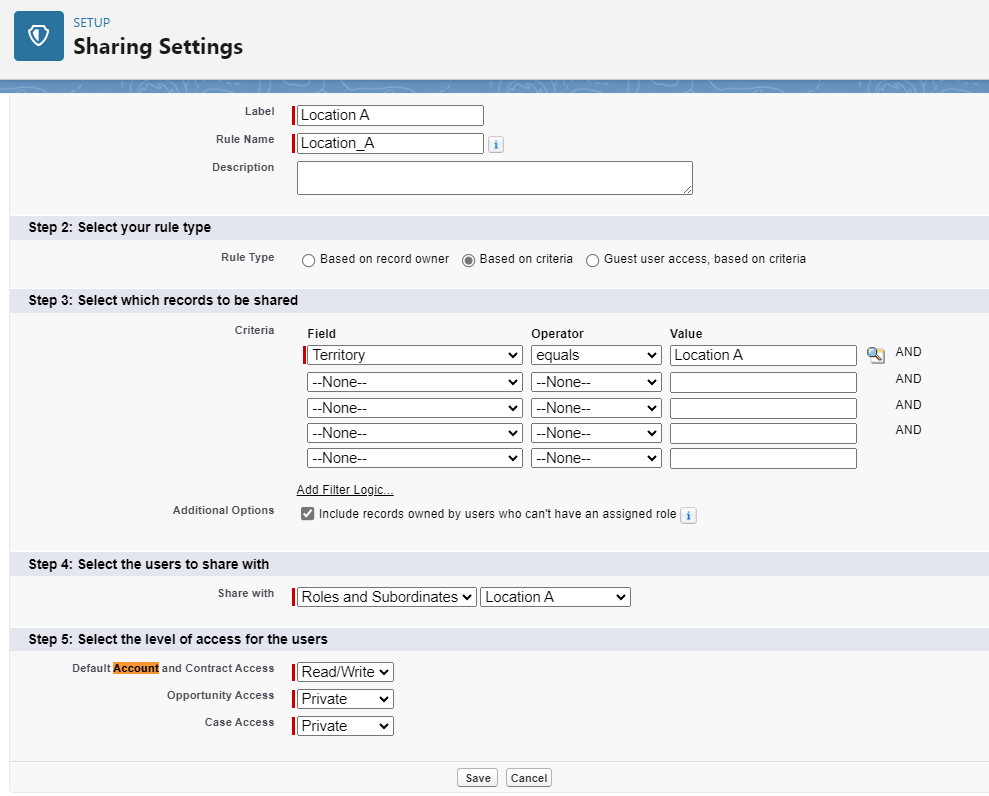Open fifth row Operator --None-- dropdown

(x=596, y=458)
